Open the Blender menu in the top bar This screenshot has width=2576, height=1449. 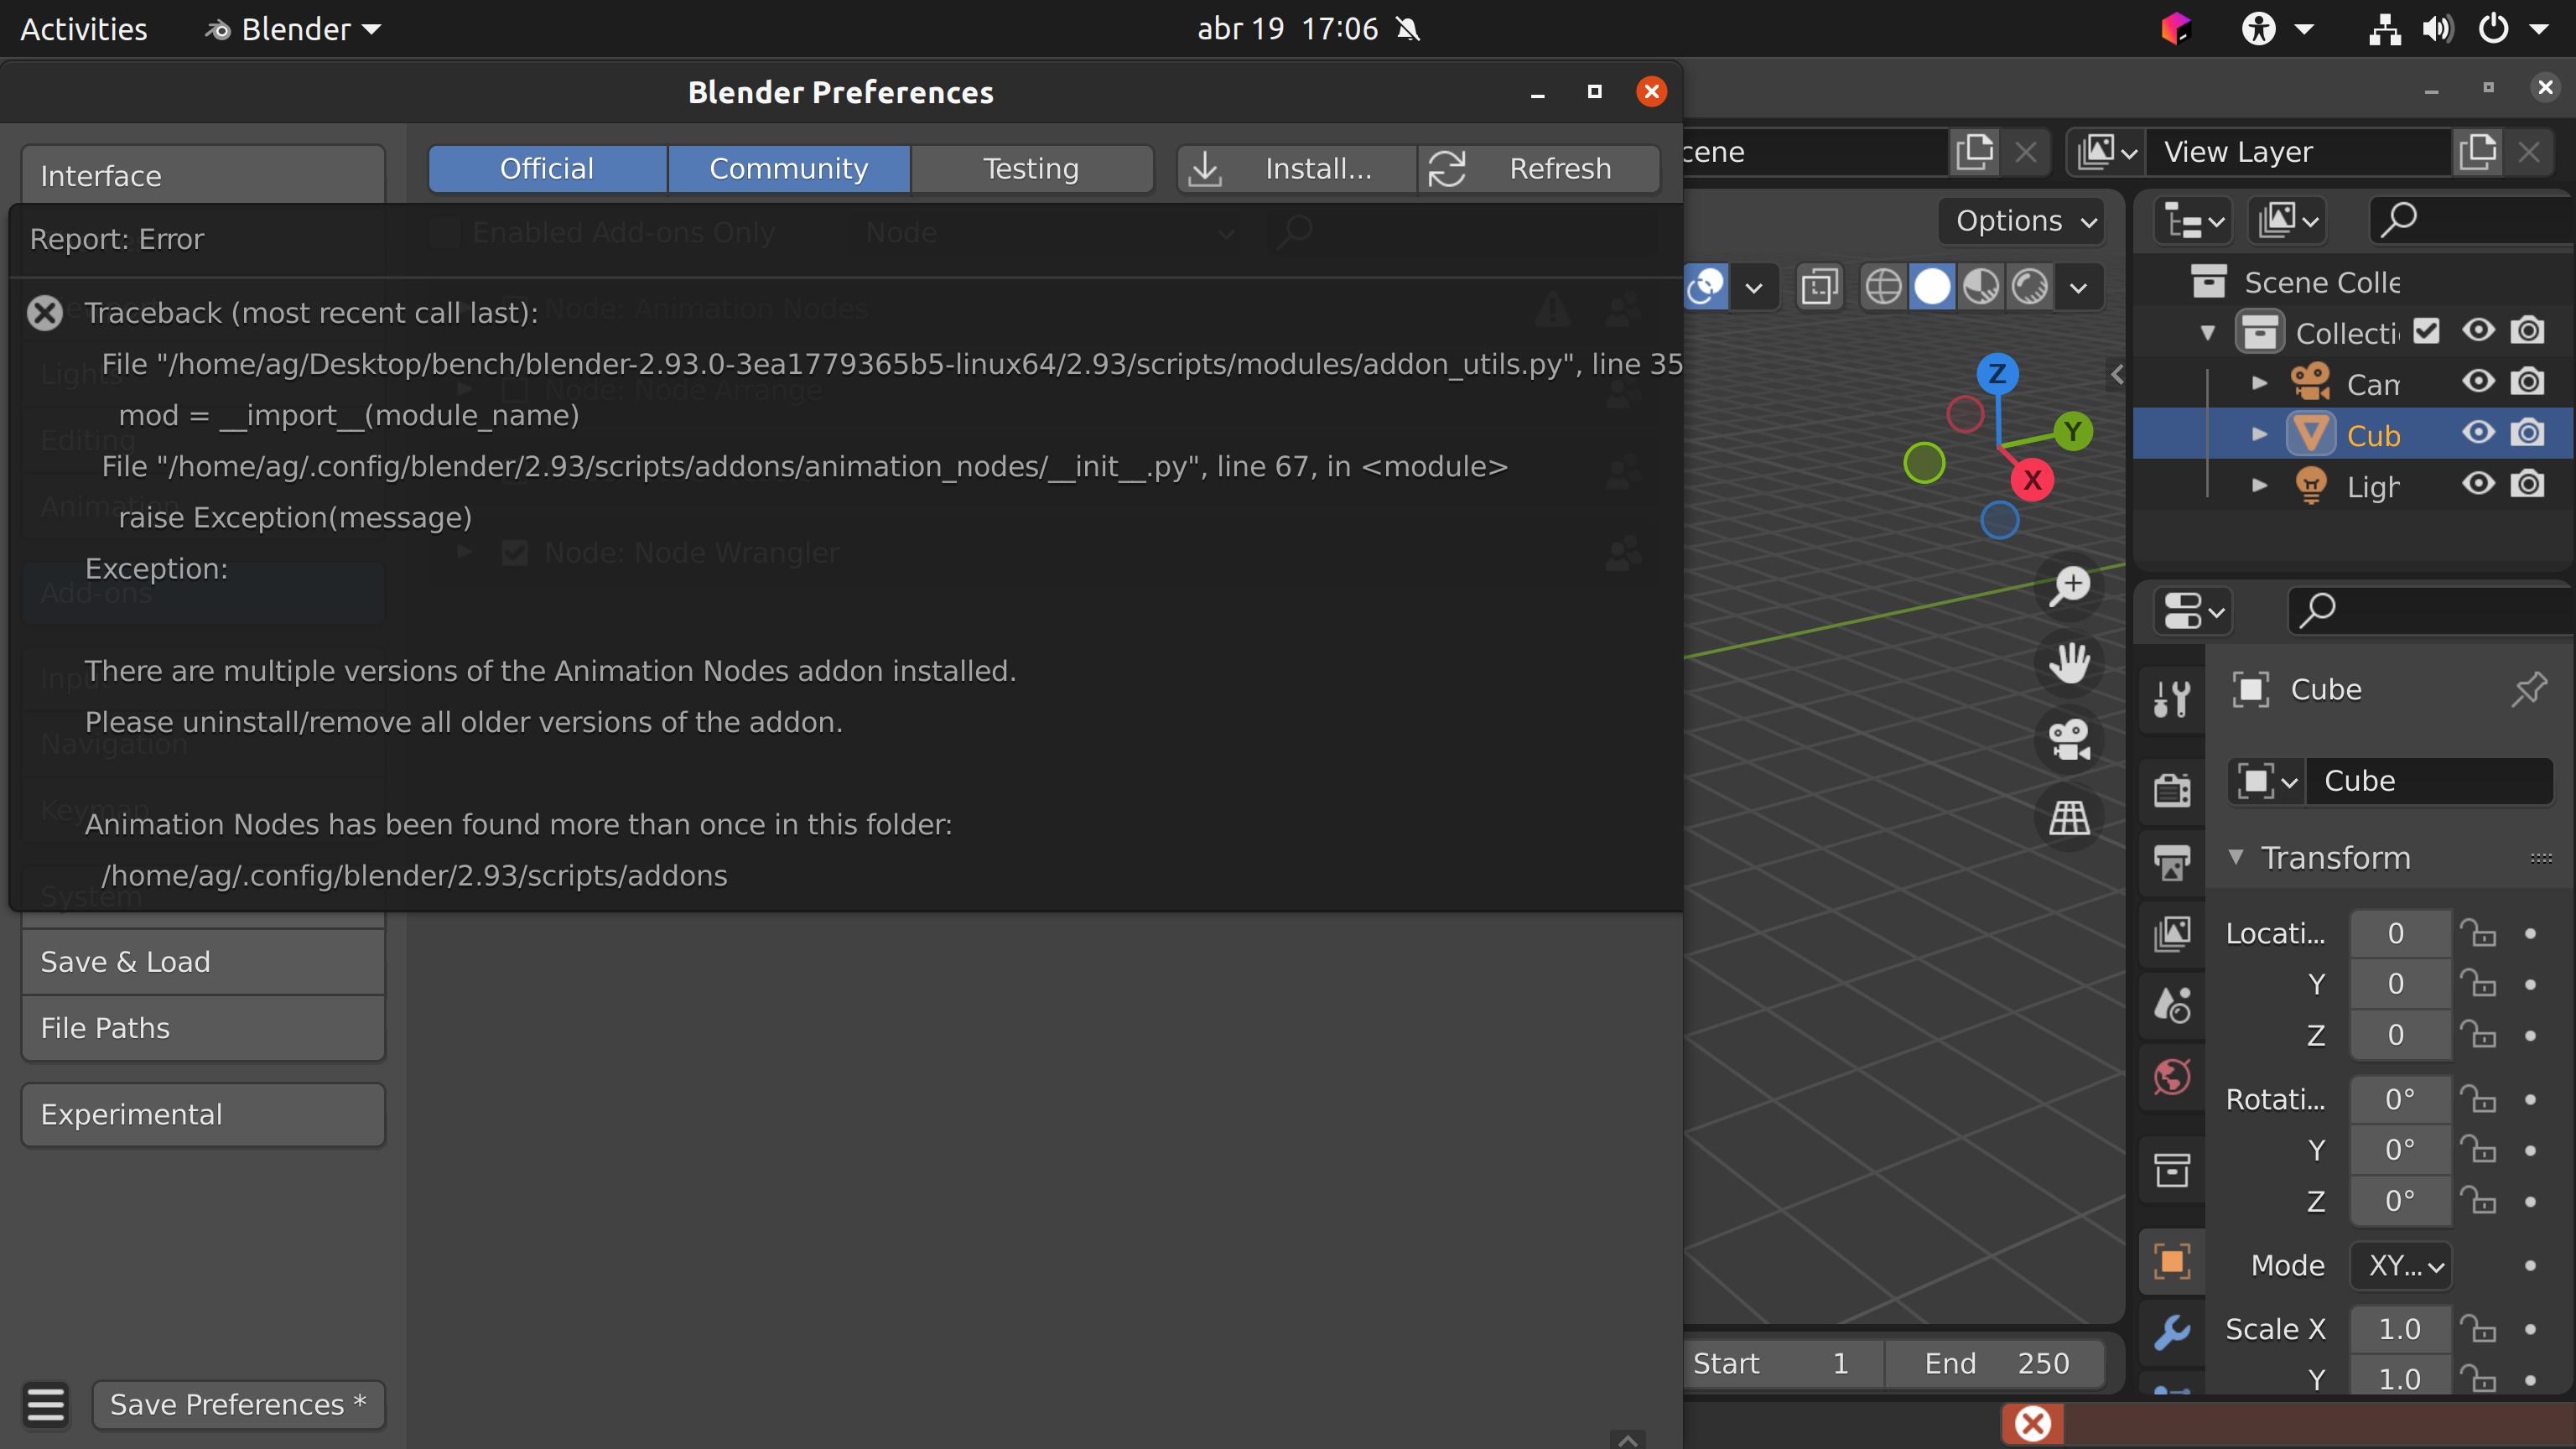point(290,29)
